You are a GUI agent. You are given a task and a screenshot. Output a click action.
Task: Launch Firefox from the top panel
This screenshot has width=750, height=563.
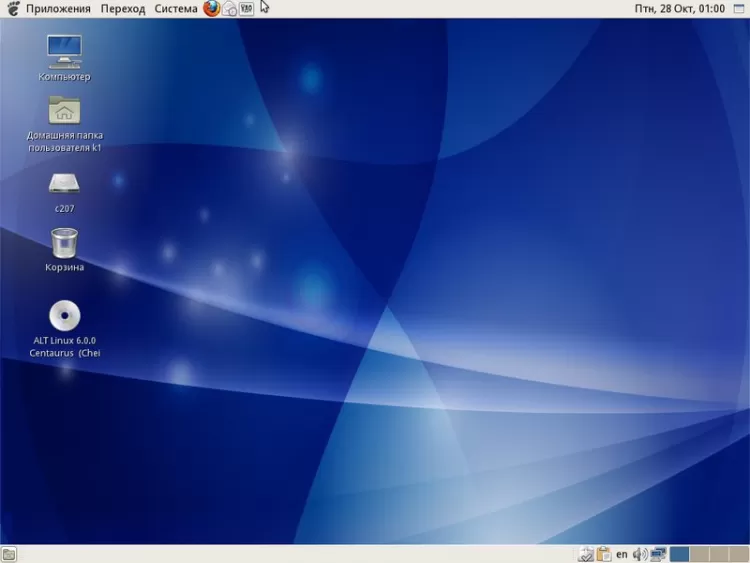211,8
